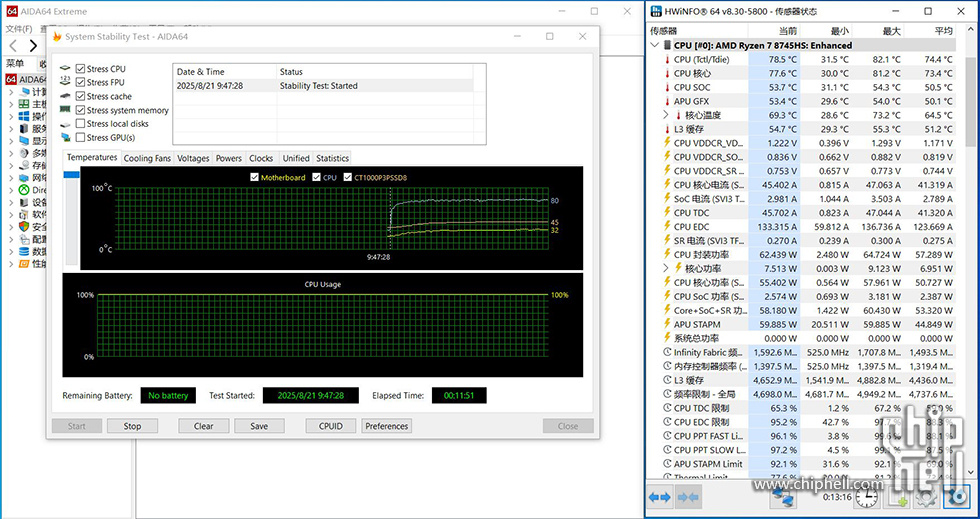Click the back arrow in AIDA64 toolbar
980x519 pixels.
tap(13, 46)
